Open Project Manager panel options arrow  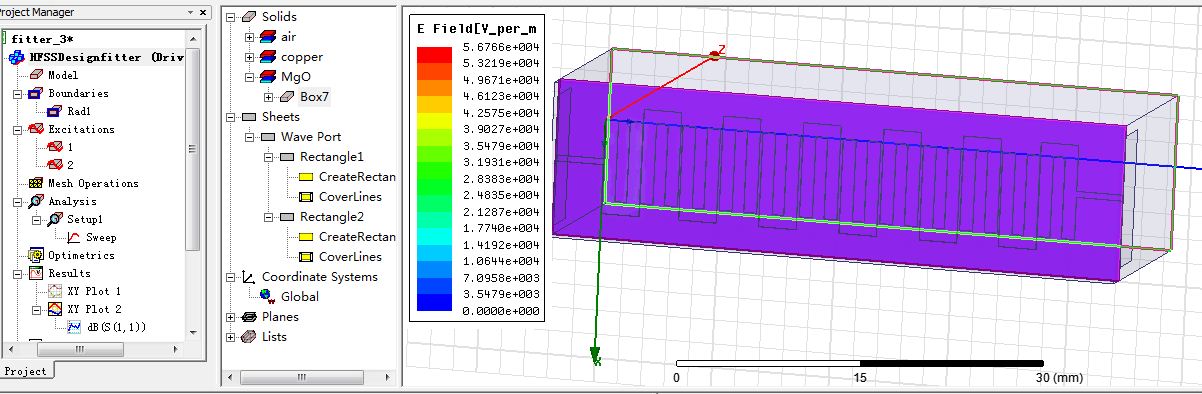[x=191, y=12]
